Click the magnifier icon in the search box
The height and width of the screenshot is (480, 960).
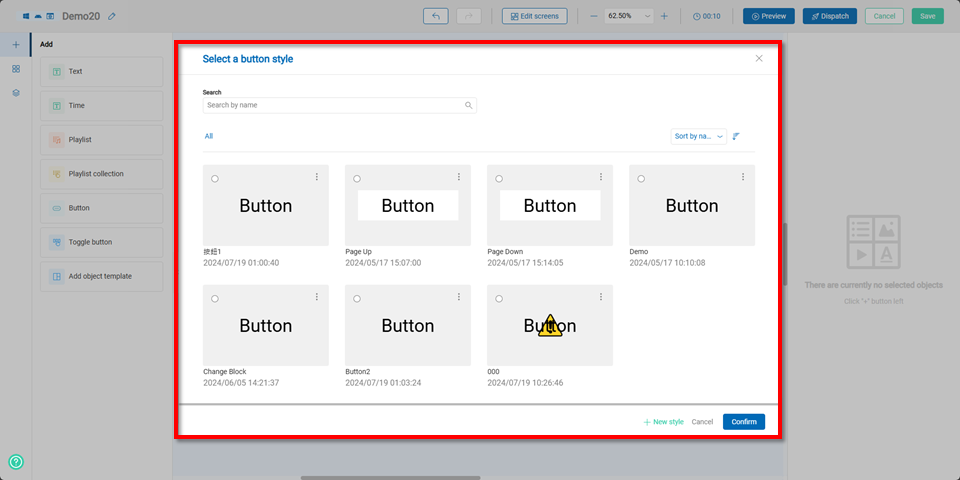tap(468, 105)
